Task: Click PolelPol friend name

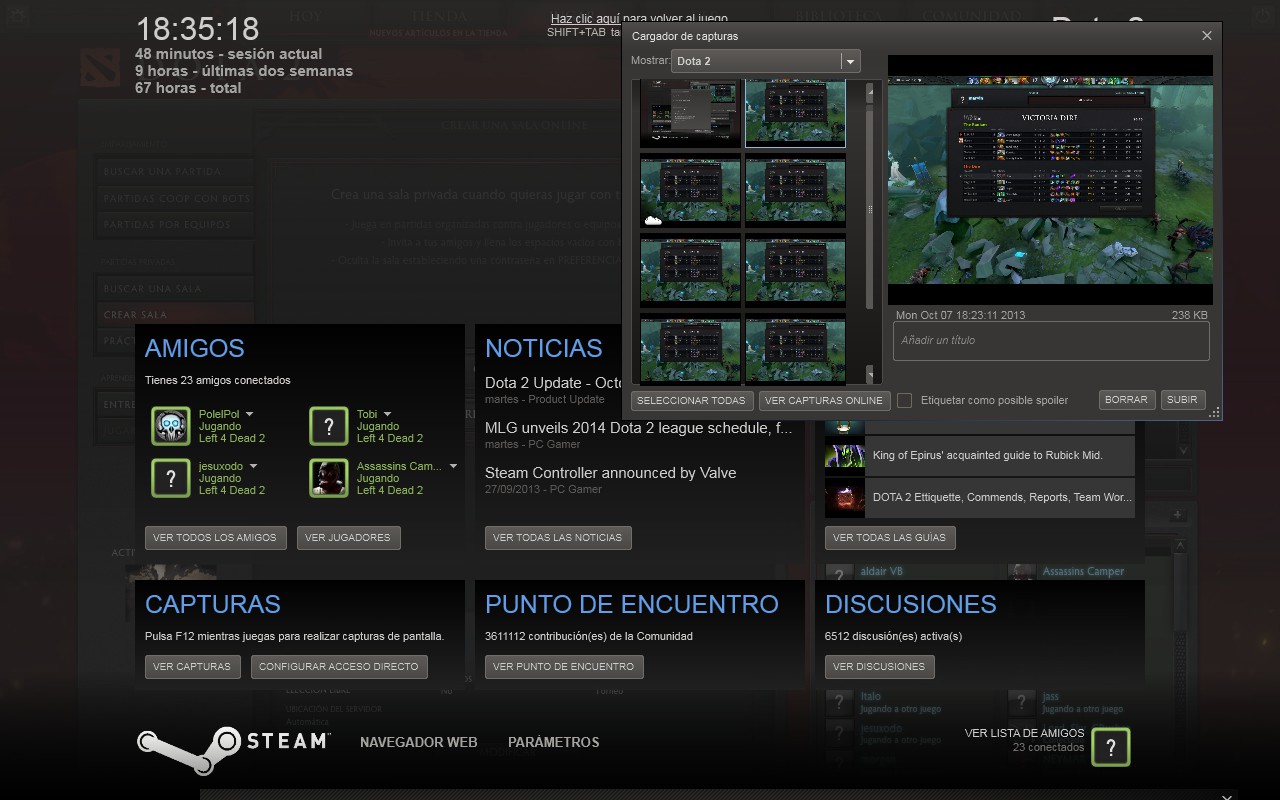Action: tap(219, 414)
